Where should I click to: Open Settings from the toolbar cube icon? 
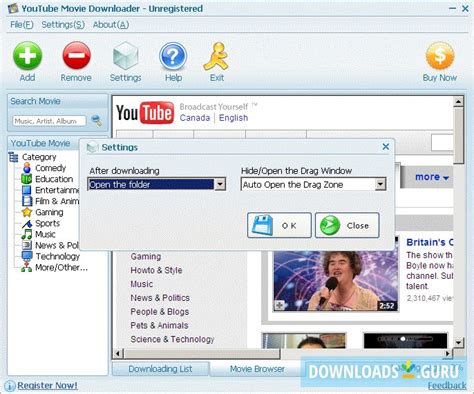pyautogui.click(x=126, y=56)
